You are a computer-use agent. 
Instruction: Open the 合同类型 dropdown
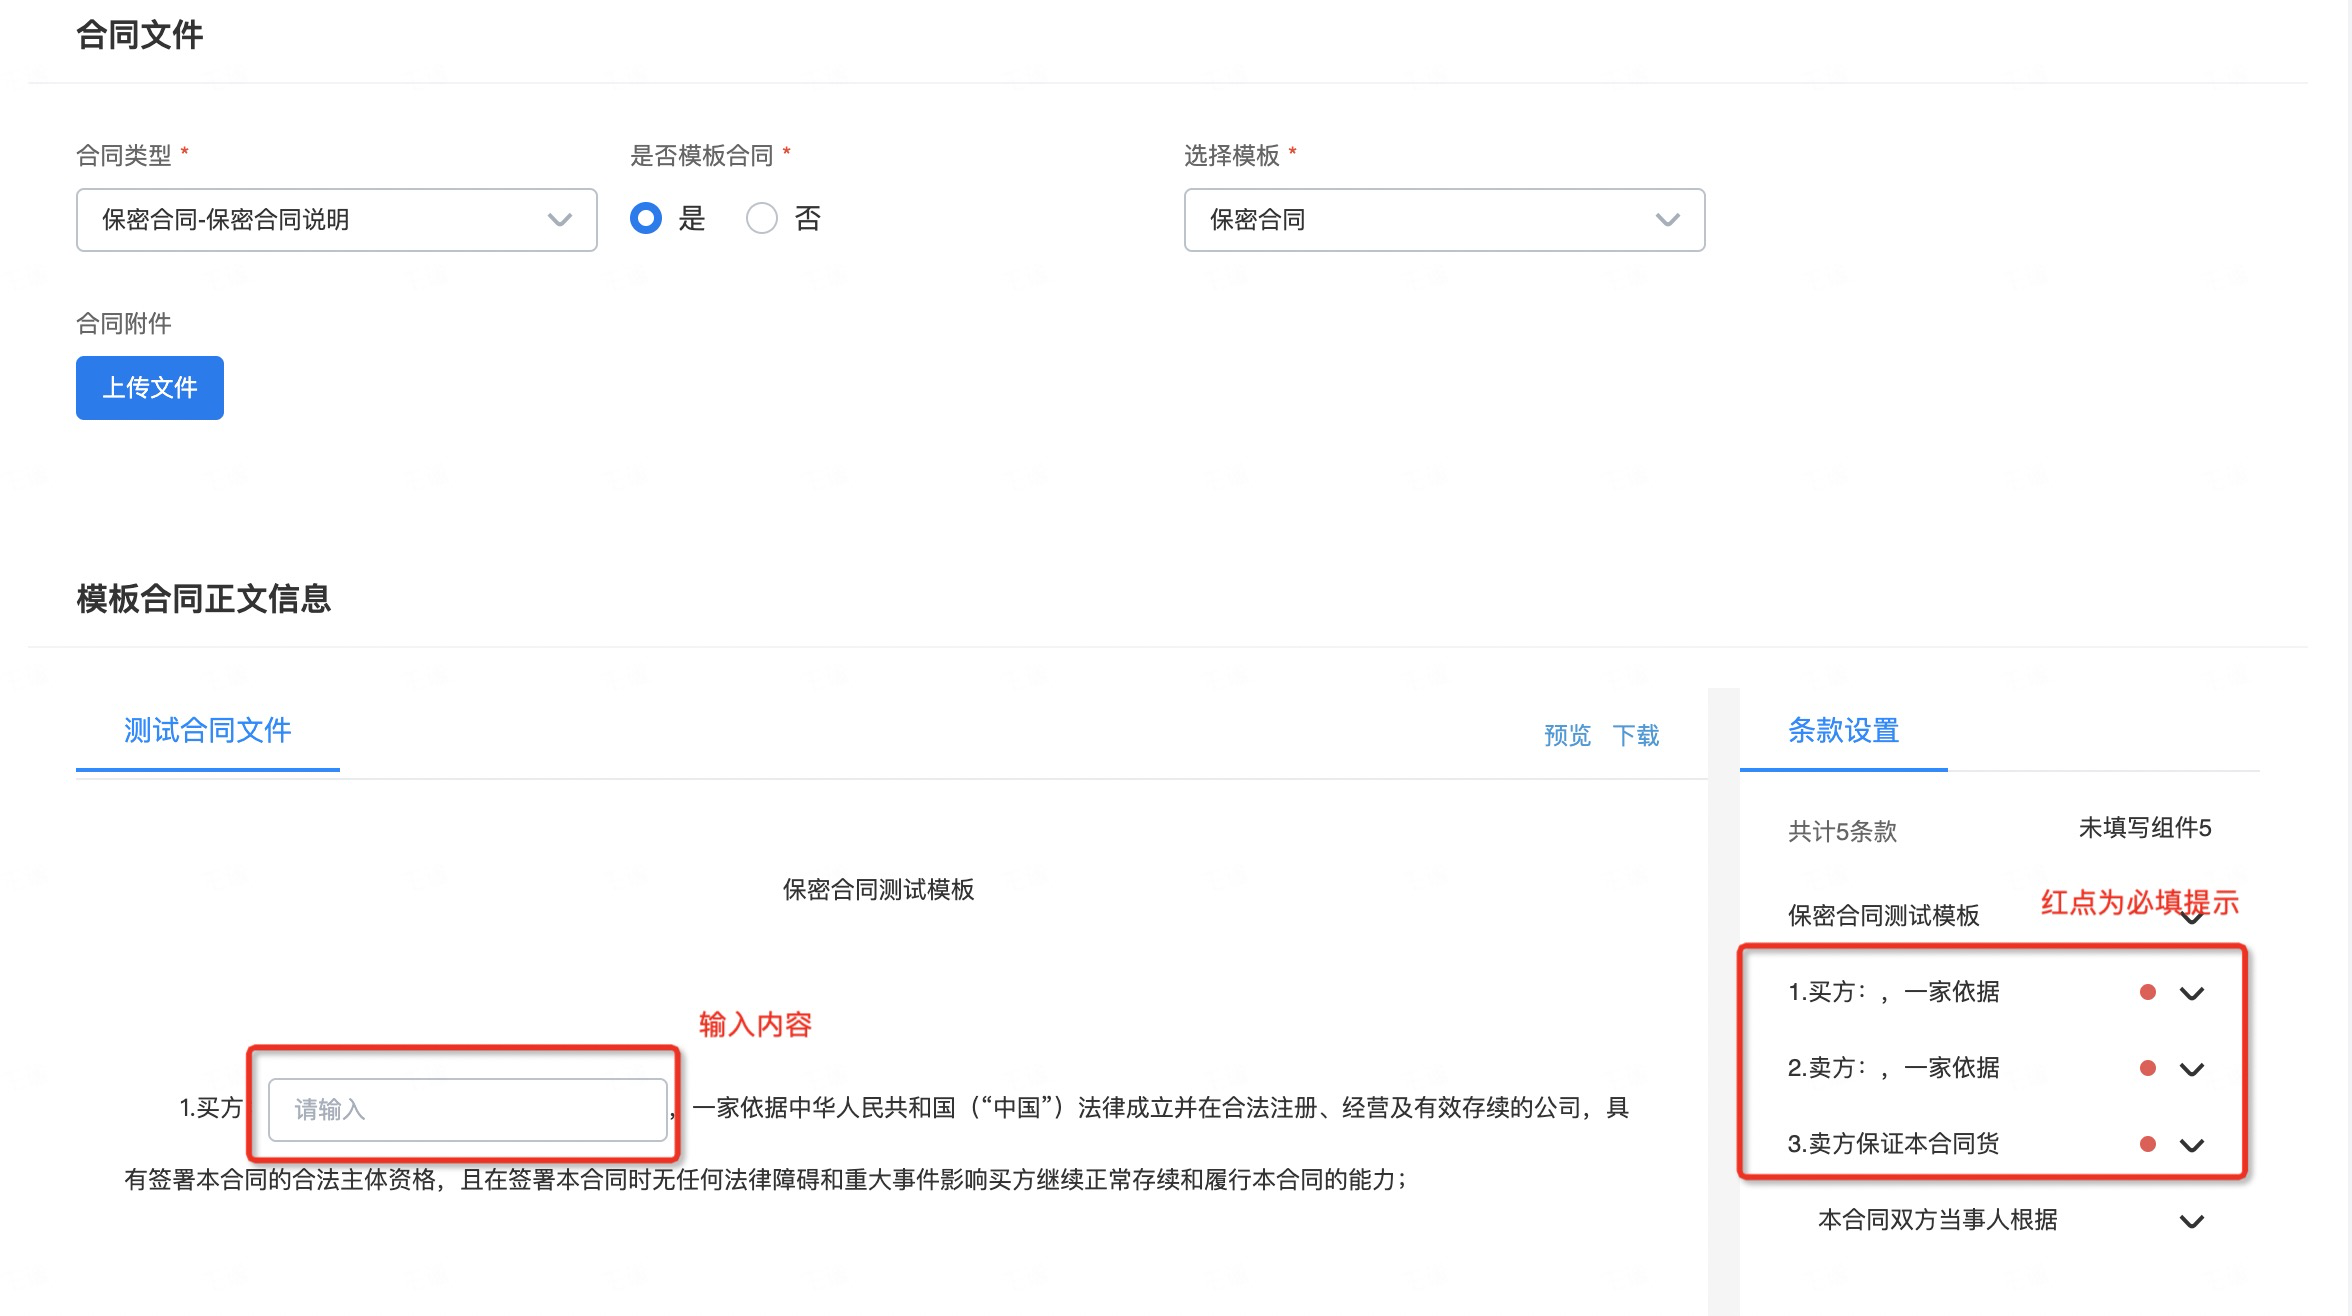pos(336,220)
